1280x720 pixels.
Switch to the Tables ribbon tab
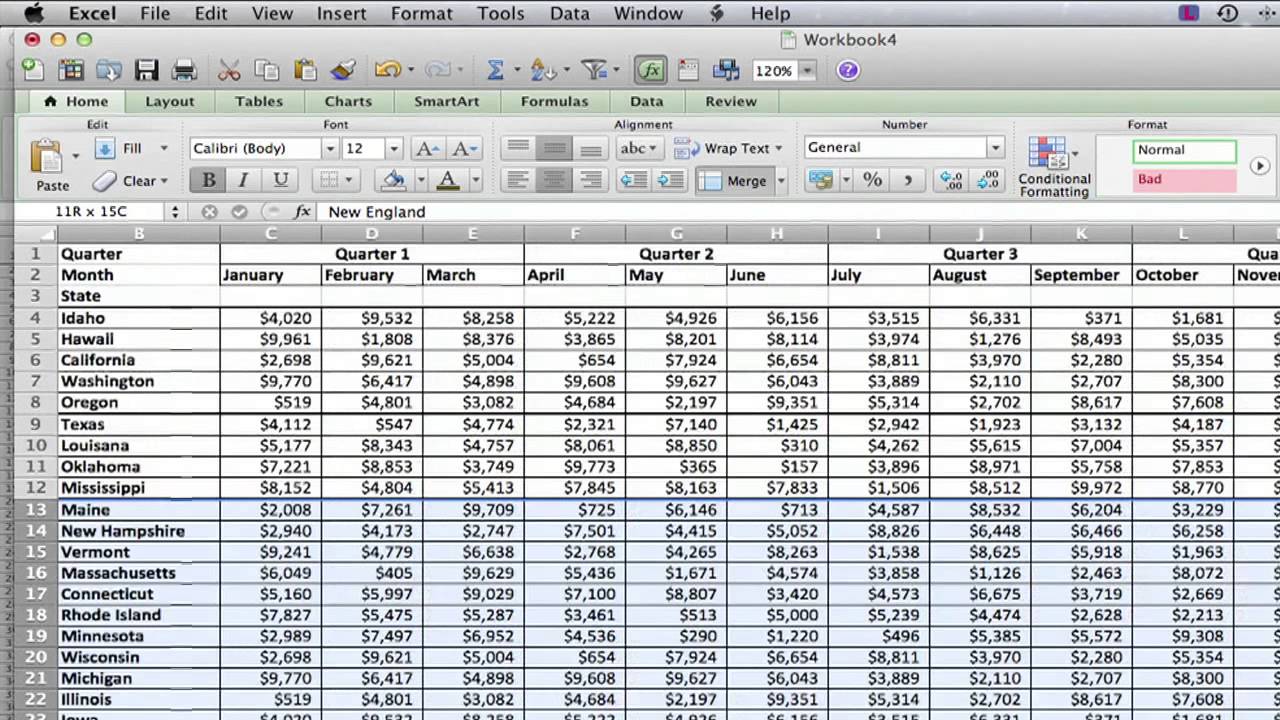point(258,101)
